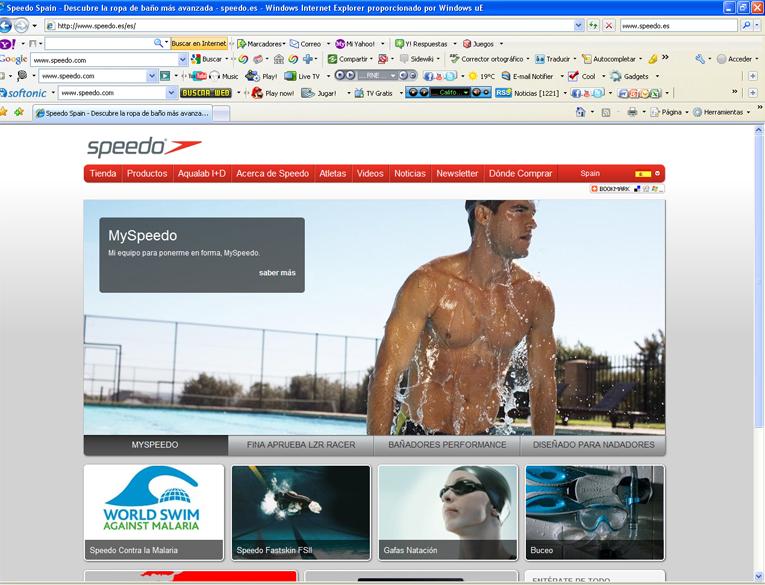
Task: Expand the Marcadores dropdown arrow
Action: (283, 44)
